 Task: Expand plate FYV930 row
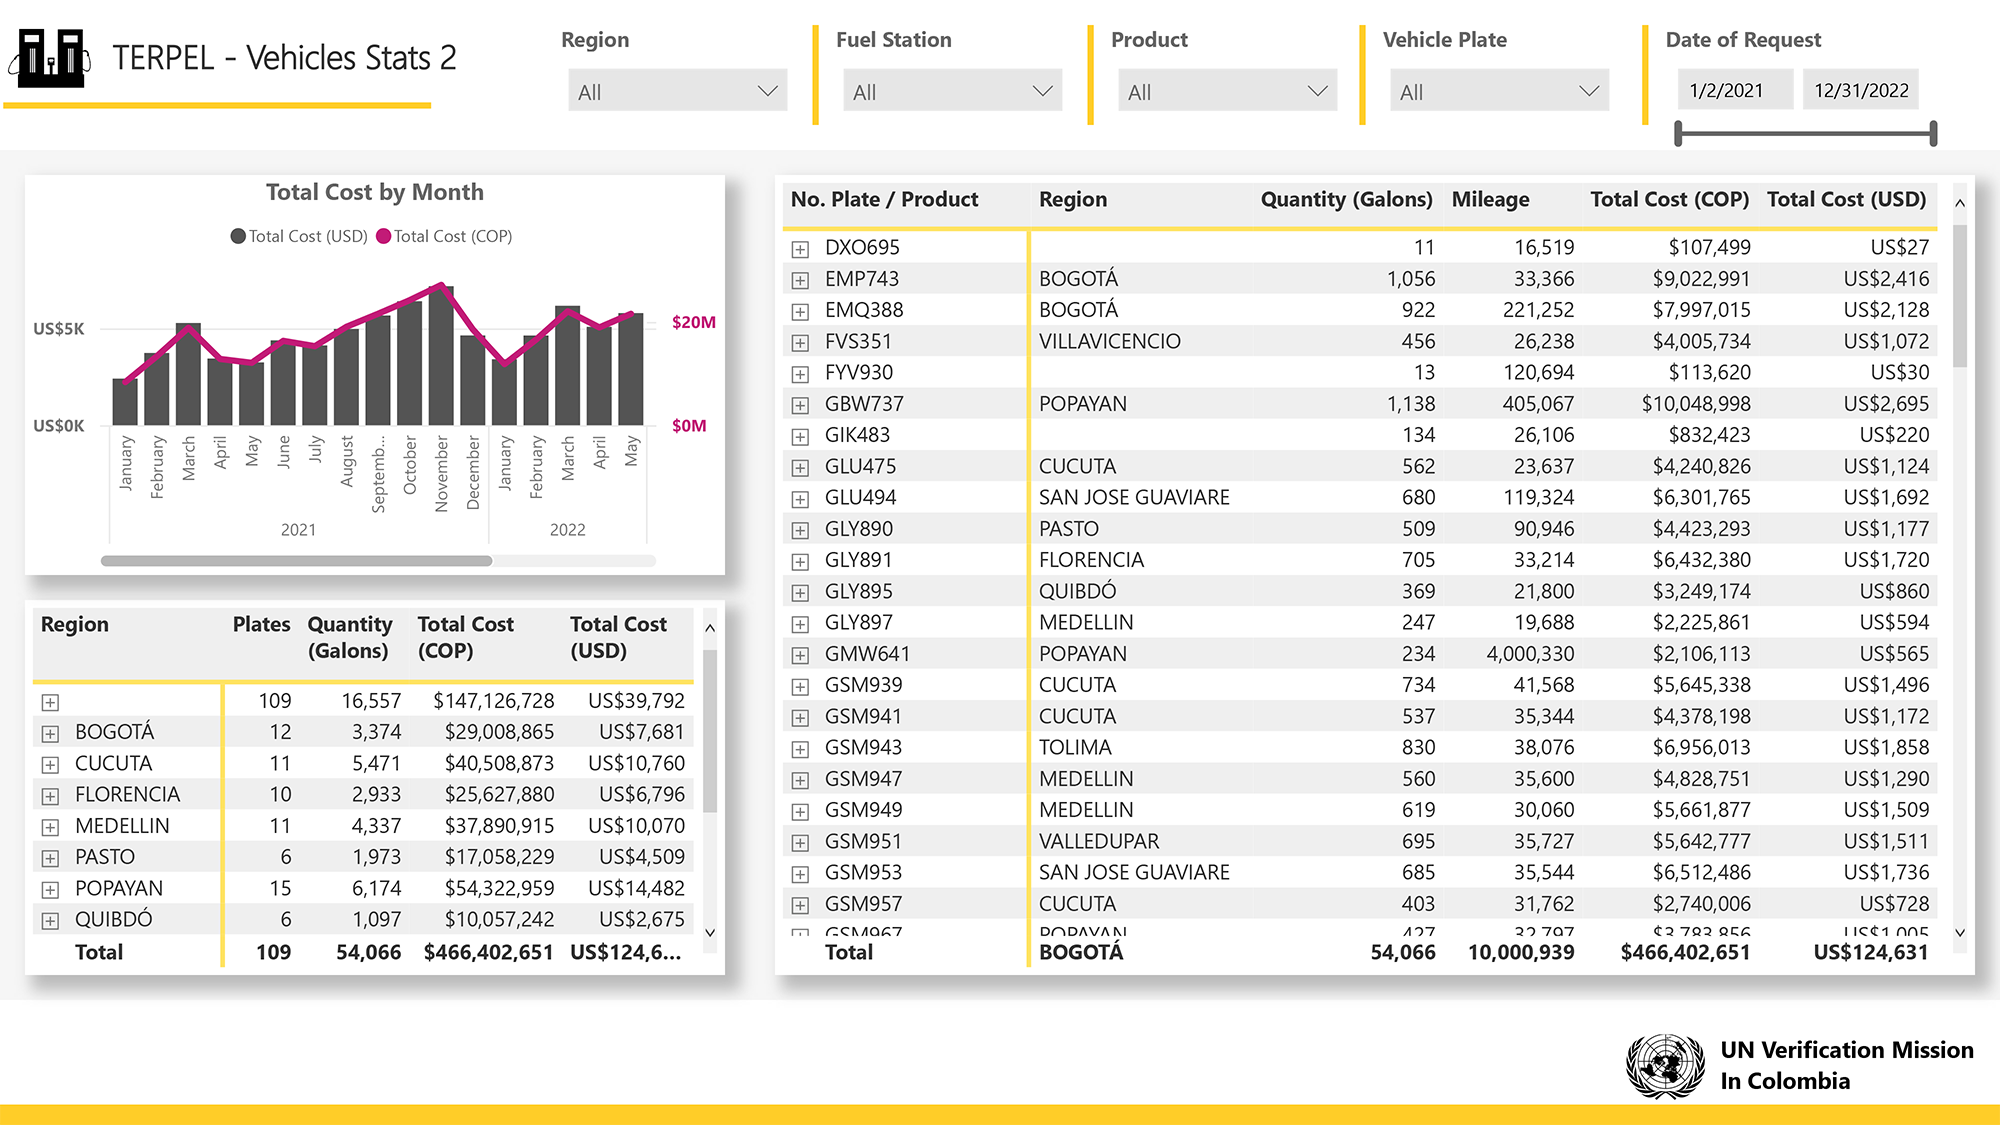[x=800, y=373]
